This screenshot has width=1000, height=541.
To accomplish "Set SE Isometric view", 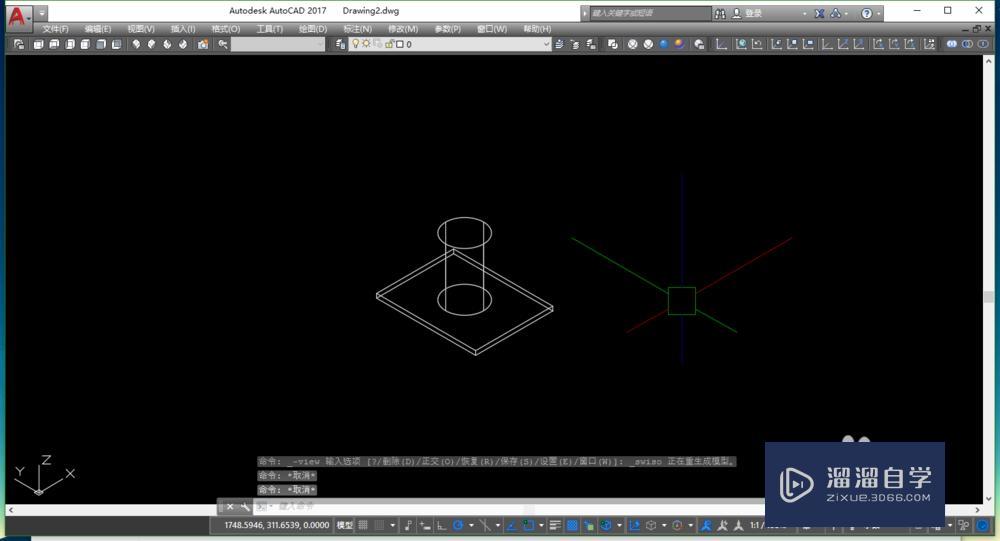I will tap(152, 44).
